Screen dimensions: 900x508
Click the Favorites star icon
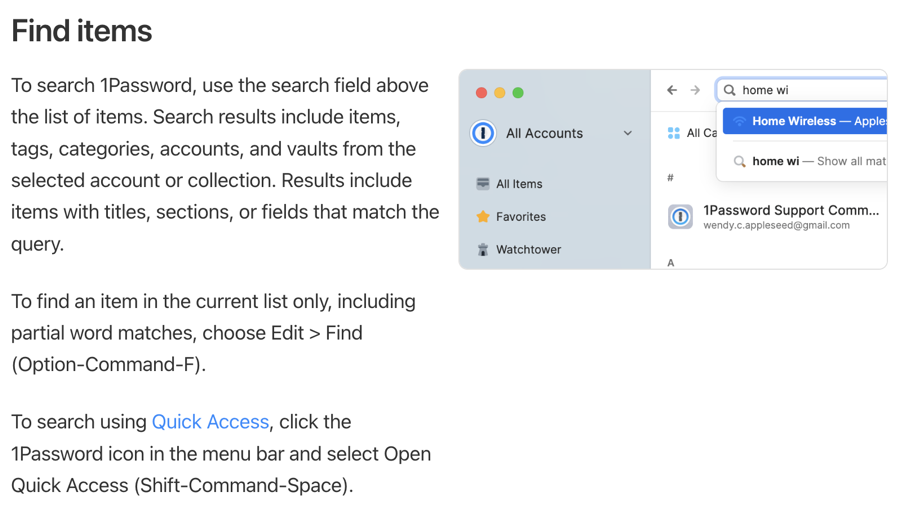coord(483,216)
